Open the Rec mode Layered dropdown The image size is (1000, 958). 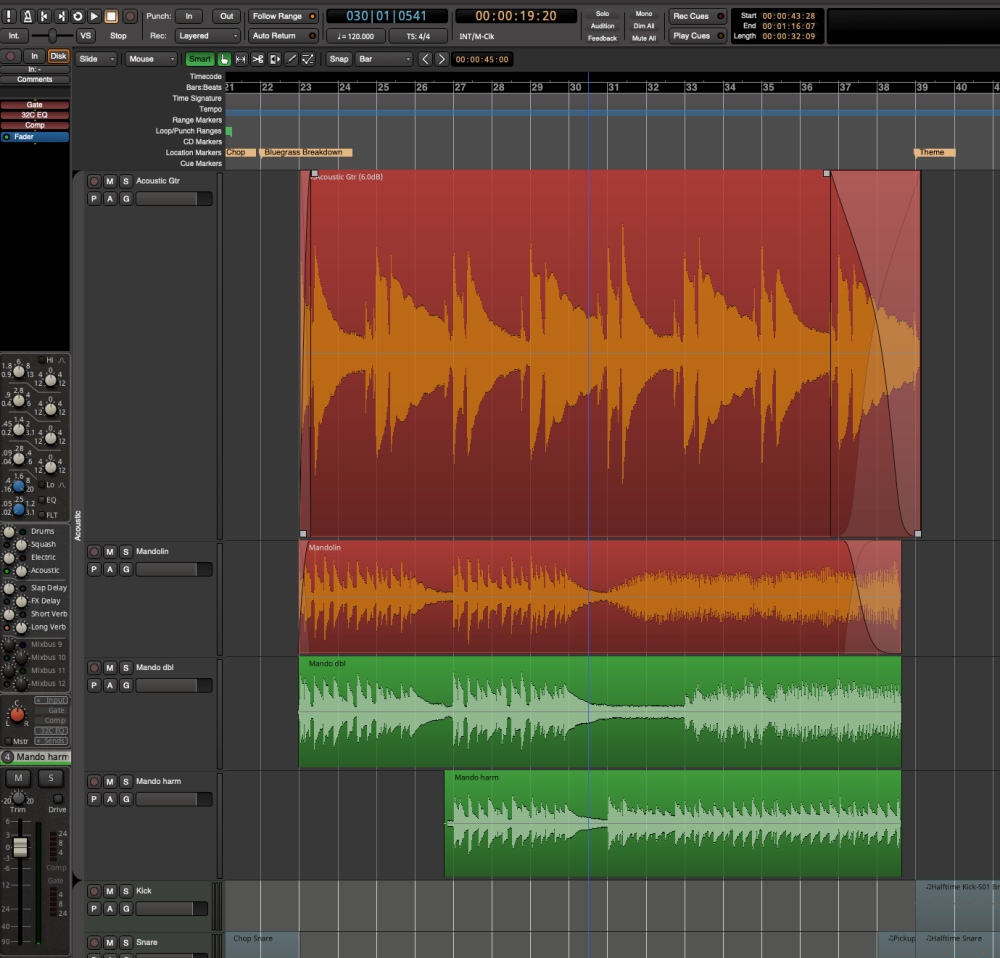[207, 35]
